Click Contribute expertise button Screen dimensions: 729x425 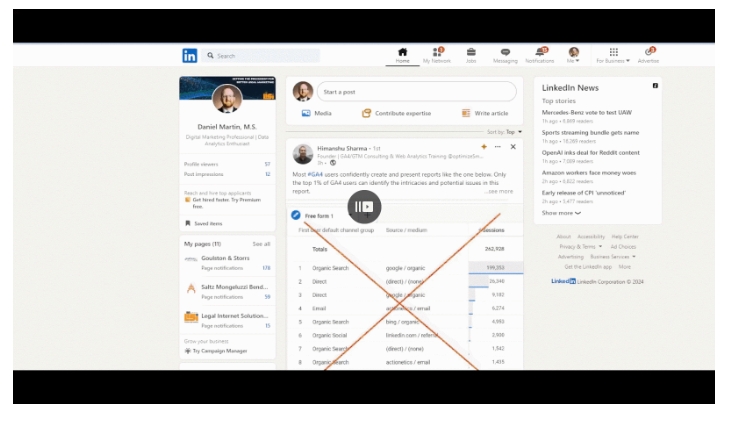(x=397, y=113)
